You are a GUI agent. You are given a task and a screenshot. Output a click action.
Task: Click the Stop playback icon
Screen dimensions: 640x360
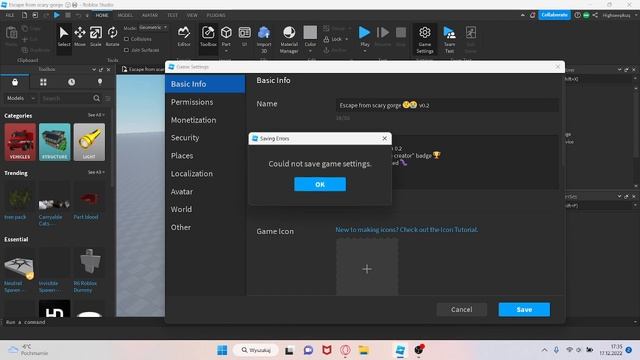coord(401,33)
